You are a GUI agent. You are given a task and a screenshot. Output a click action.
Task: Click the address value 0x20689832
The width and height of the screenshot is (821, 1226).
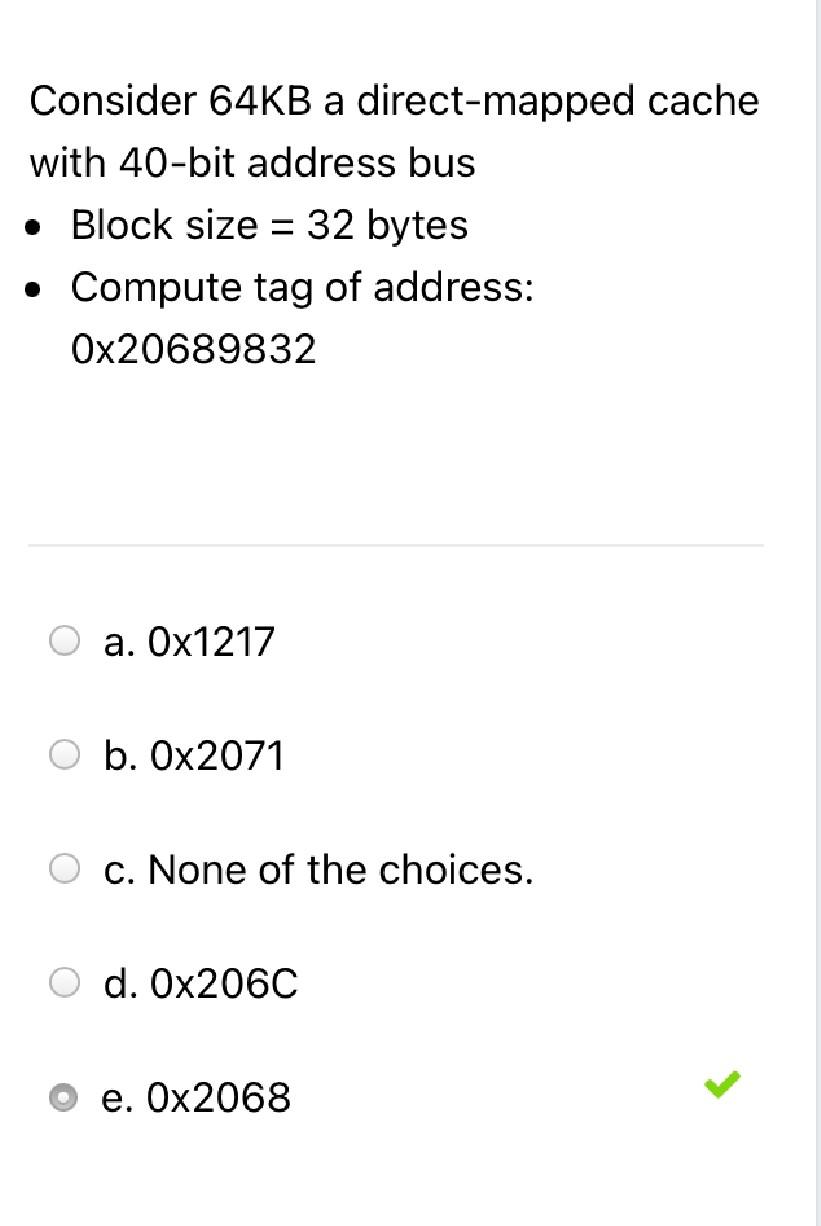(194, 349)
